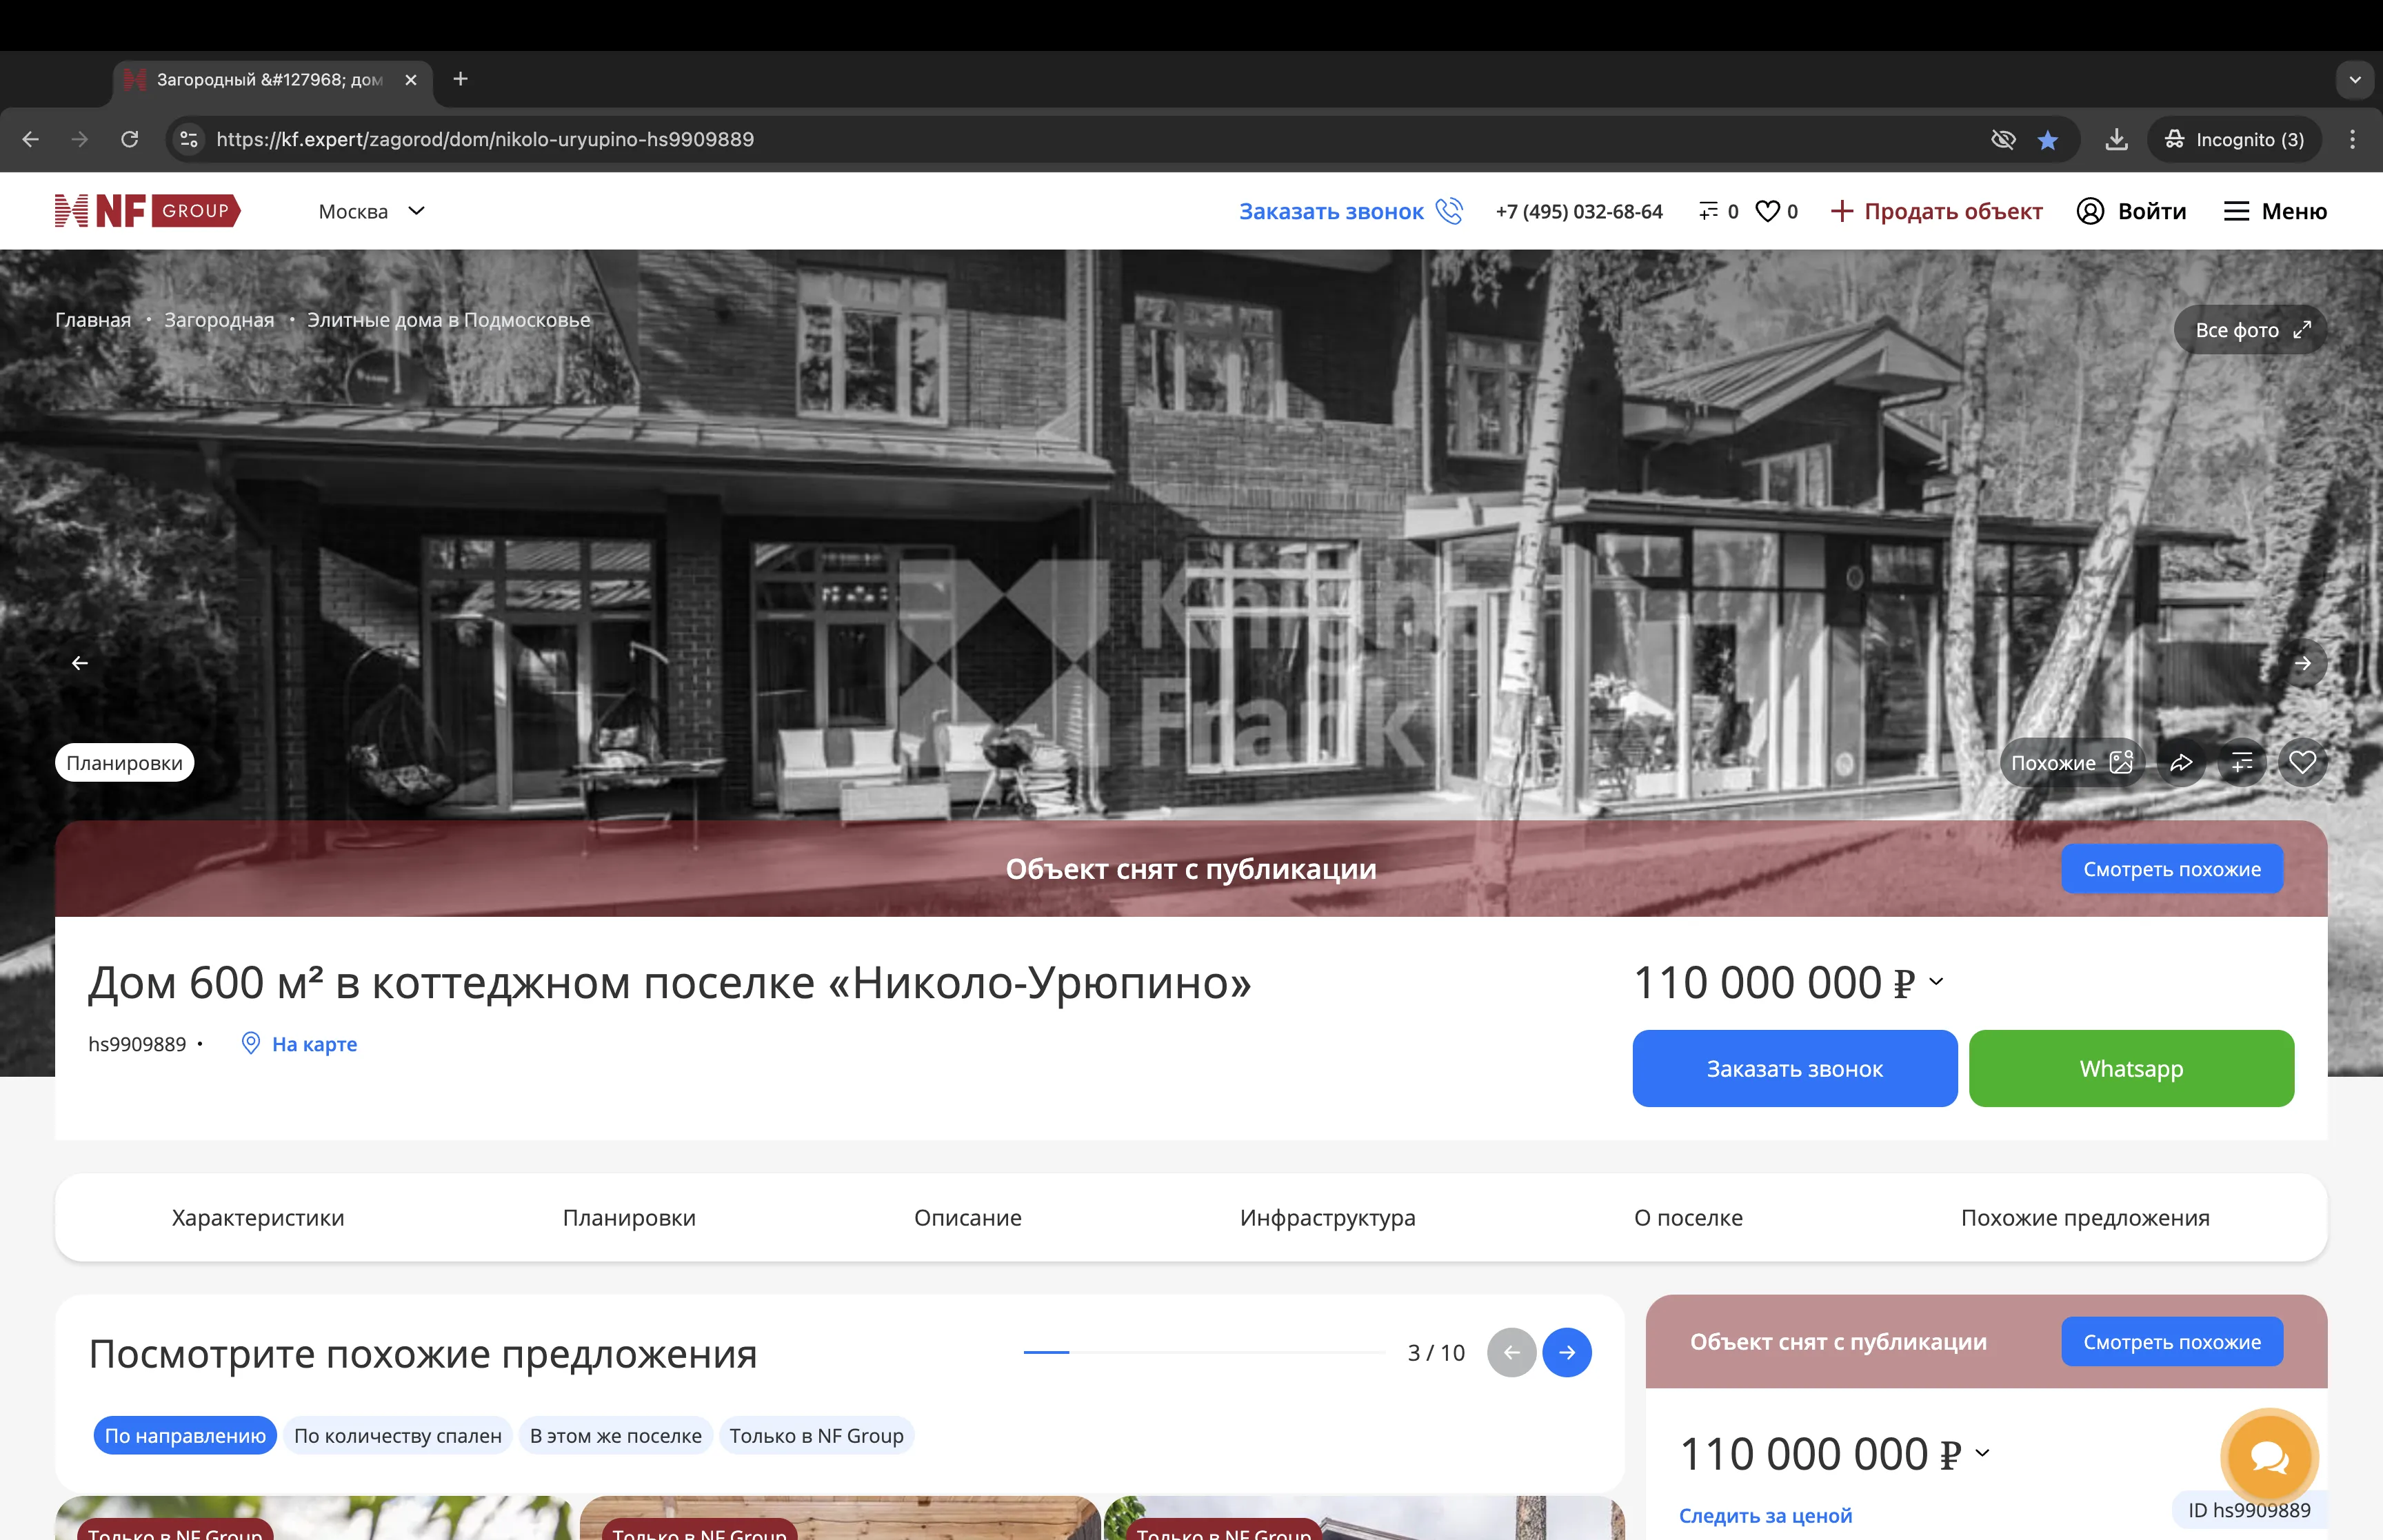Activate the Только в NF Group filter
The image size is (2383, 1540).
(817, 1435)
